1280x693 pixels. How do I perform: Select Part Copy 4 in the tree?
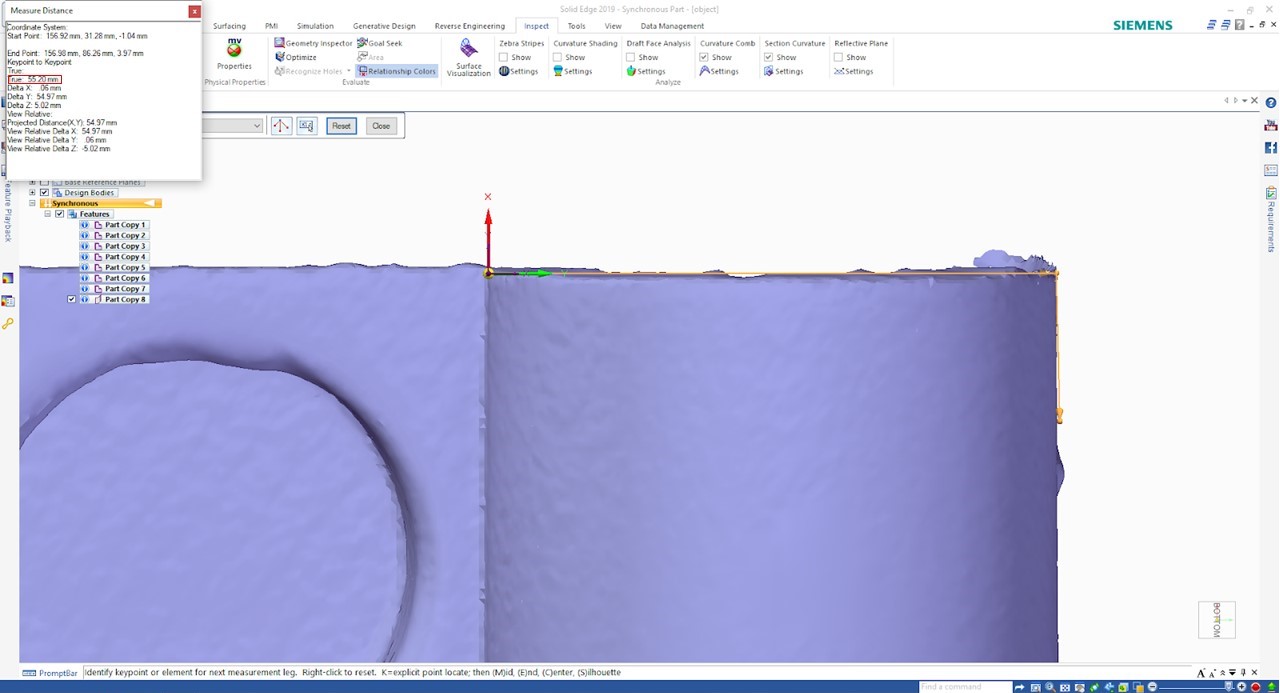click(x=125, y=257)
